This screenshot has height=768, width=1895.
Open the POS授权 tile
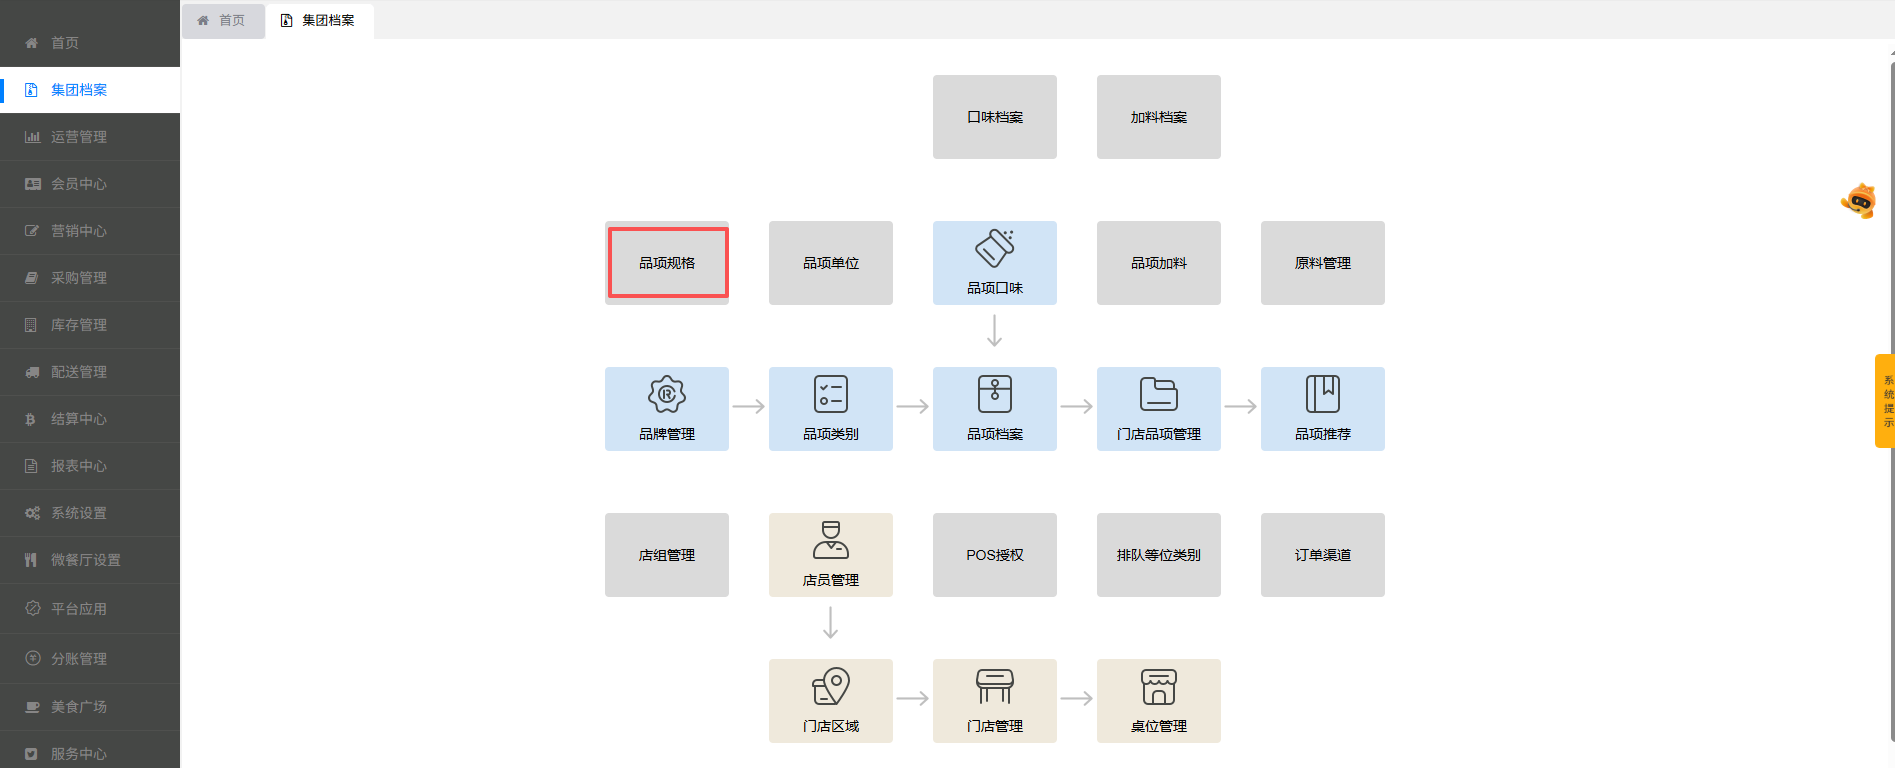[994, 555]
